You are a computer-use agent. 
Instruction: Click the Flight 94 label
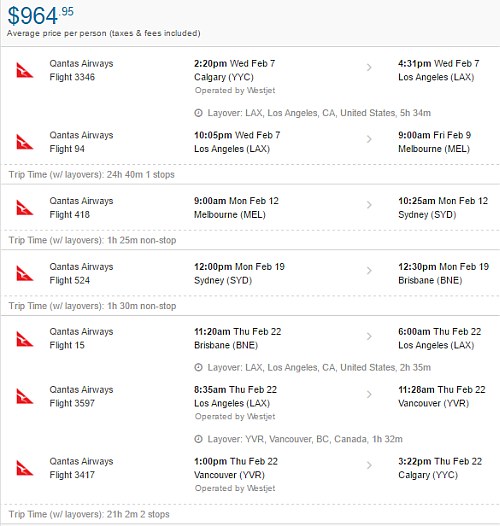click(67, 149)
